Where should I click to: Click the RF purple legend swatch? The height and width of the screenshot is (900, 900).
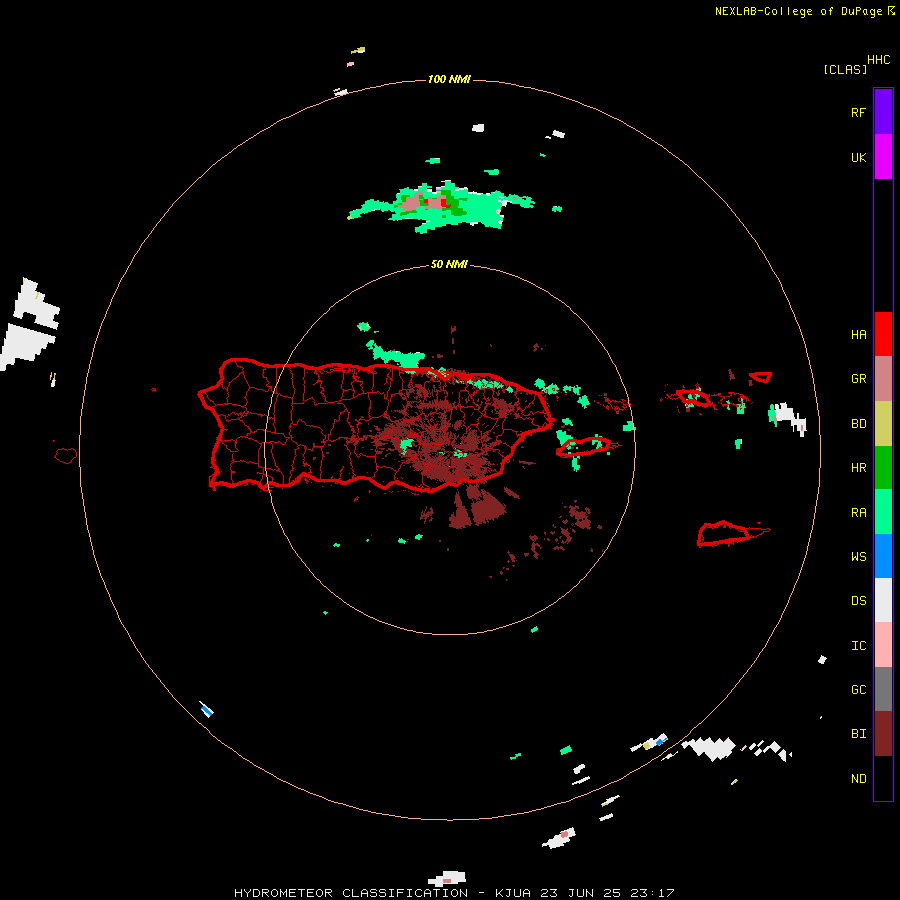click(x=883, y=112)
